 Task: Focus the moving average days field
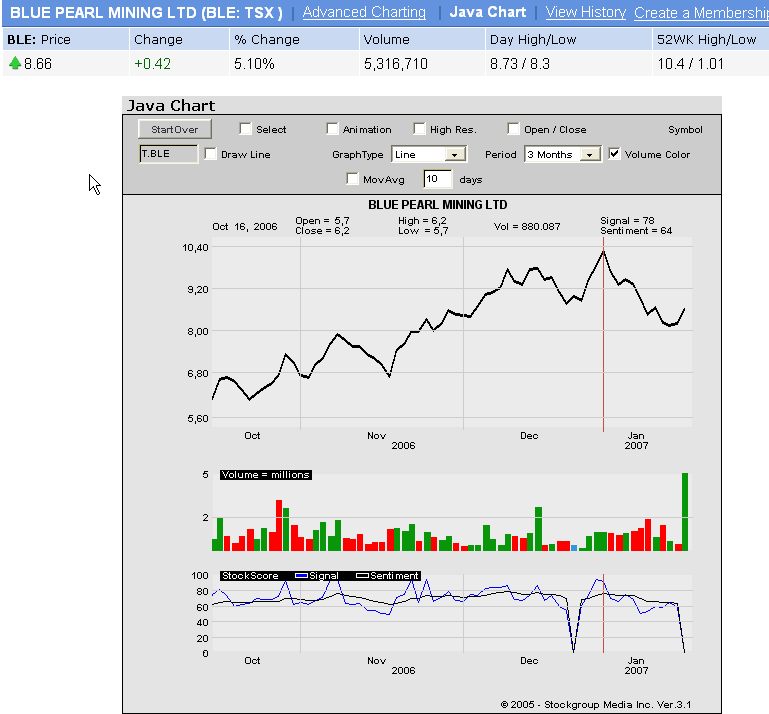[x=437, y=179]
